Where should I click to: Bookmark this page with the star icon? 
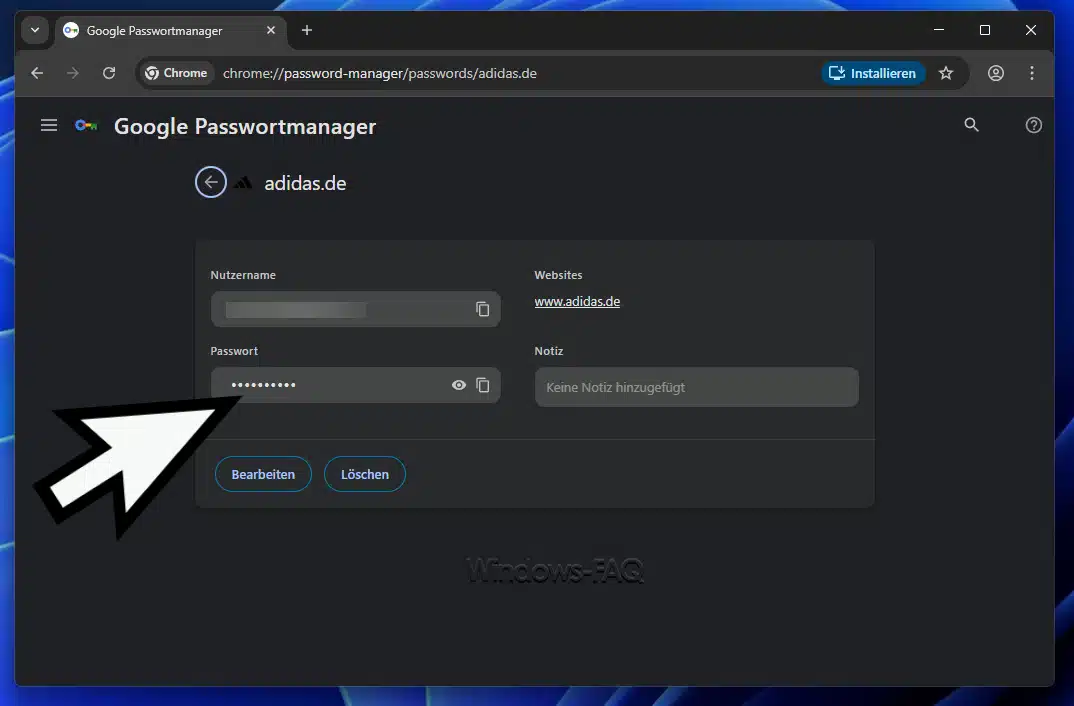(946, 73)
